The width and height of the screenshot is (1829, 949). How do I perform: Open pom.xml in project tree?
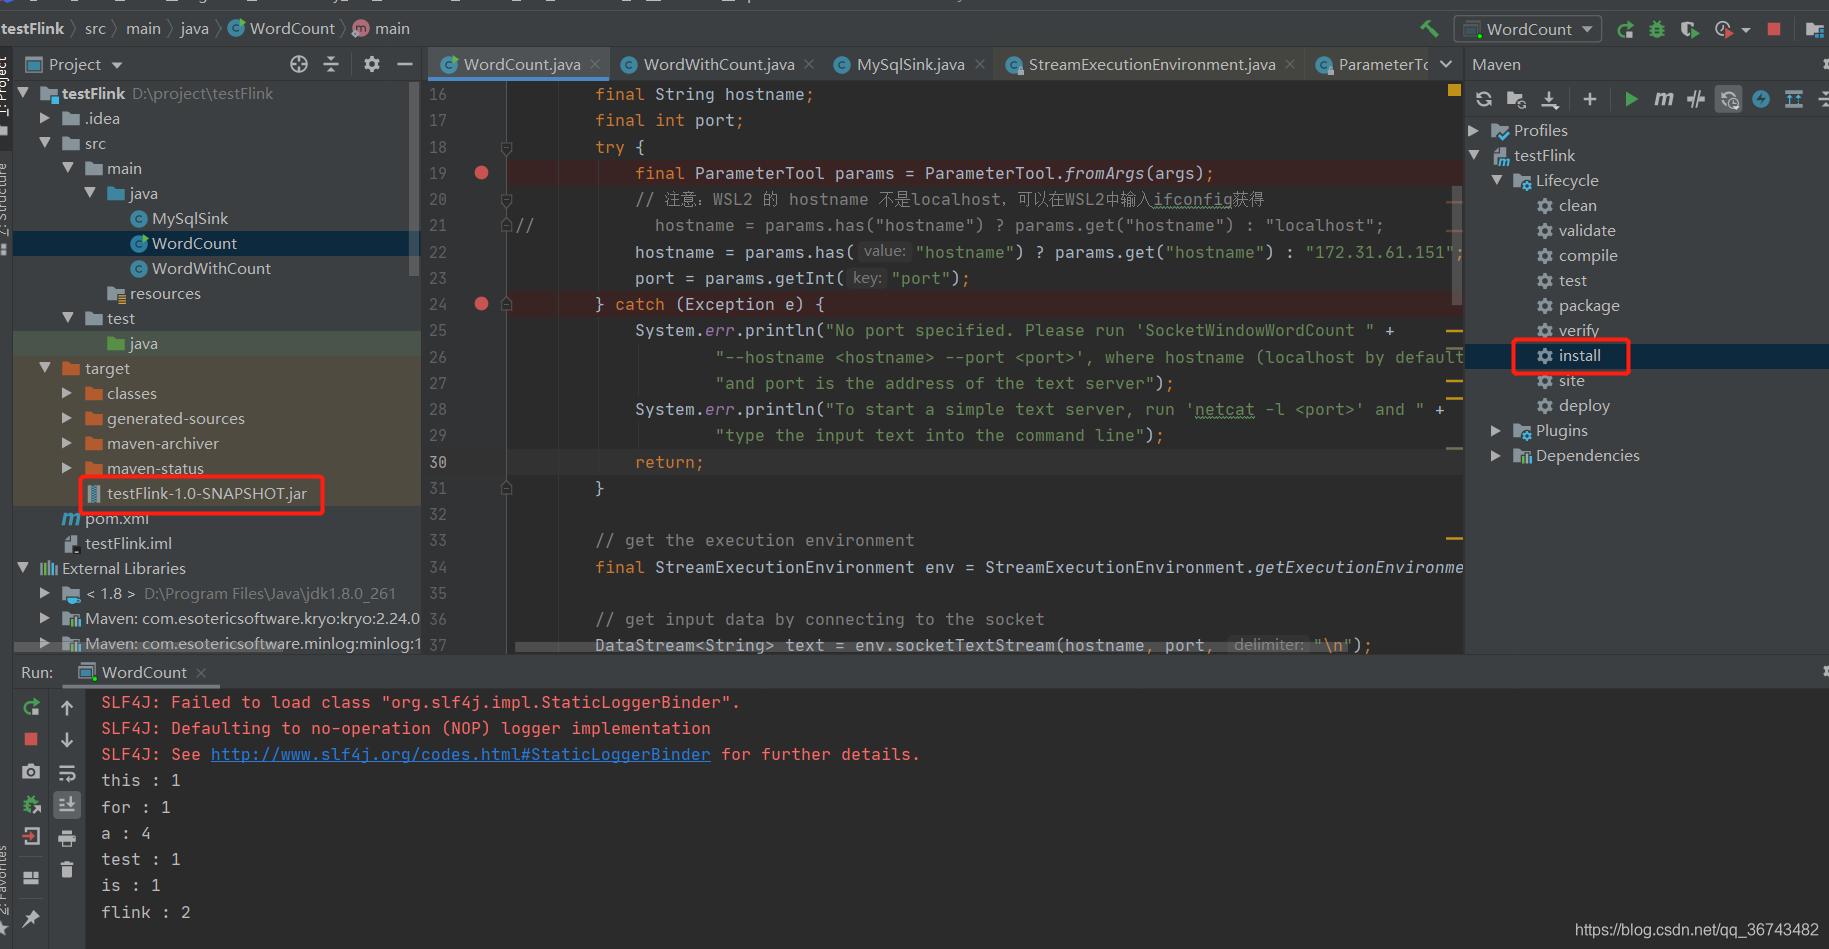[116, 518]
